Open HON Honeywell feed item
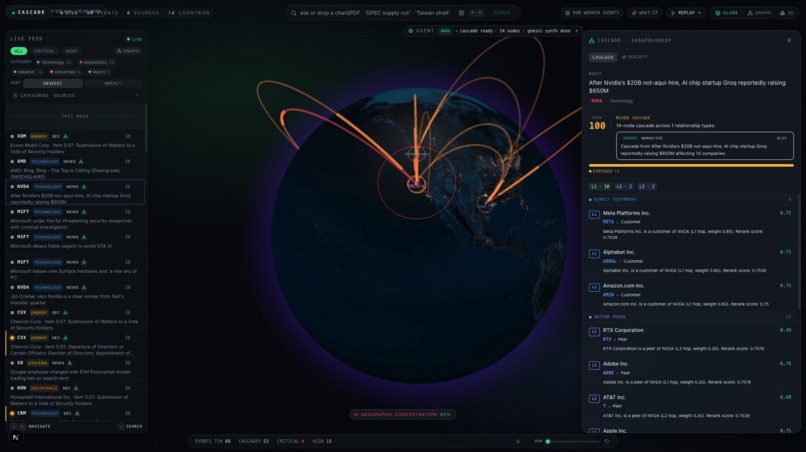This screenshot has width=806, height=452. coord(75,395)
